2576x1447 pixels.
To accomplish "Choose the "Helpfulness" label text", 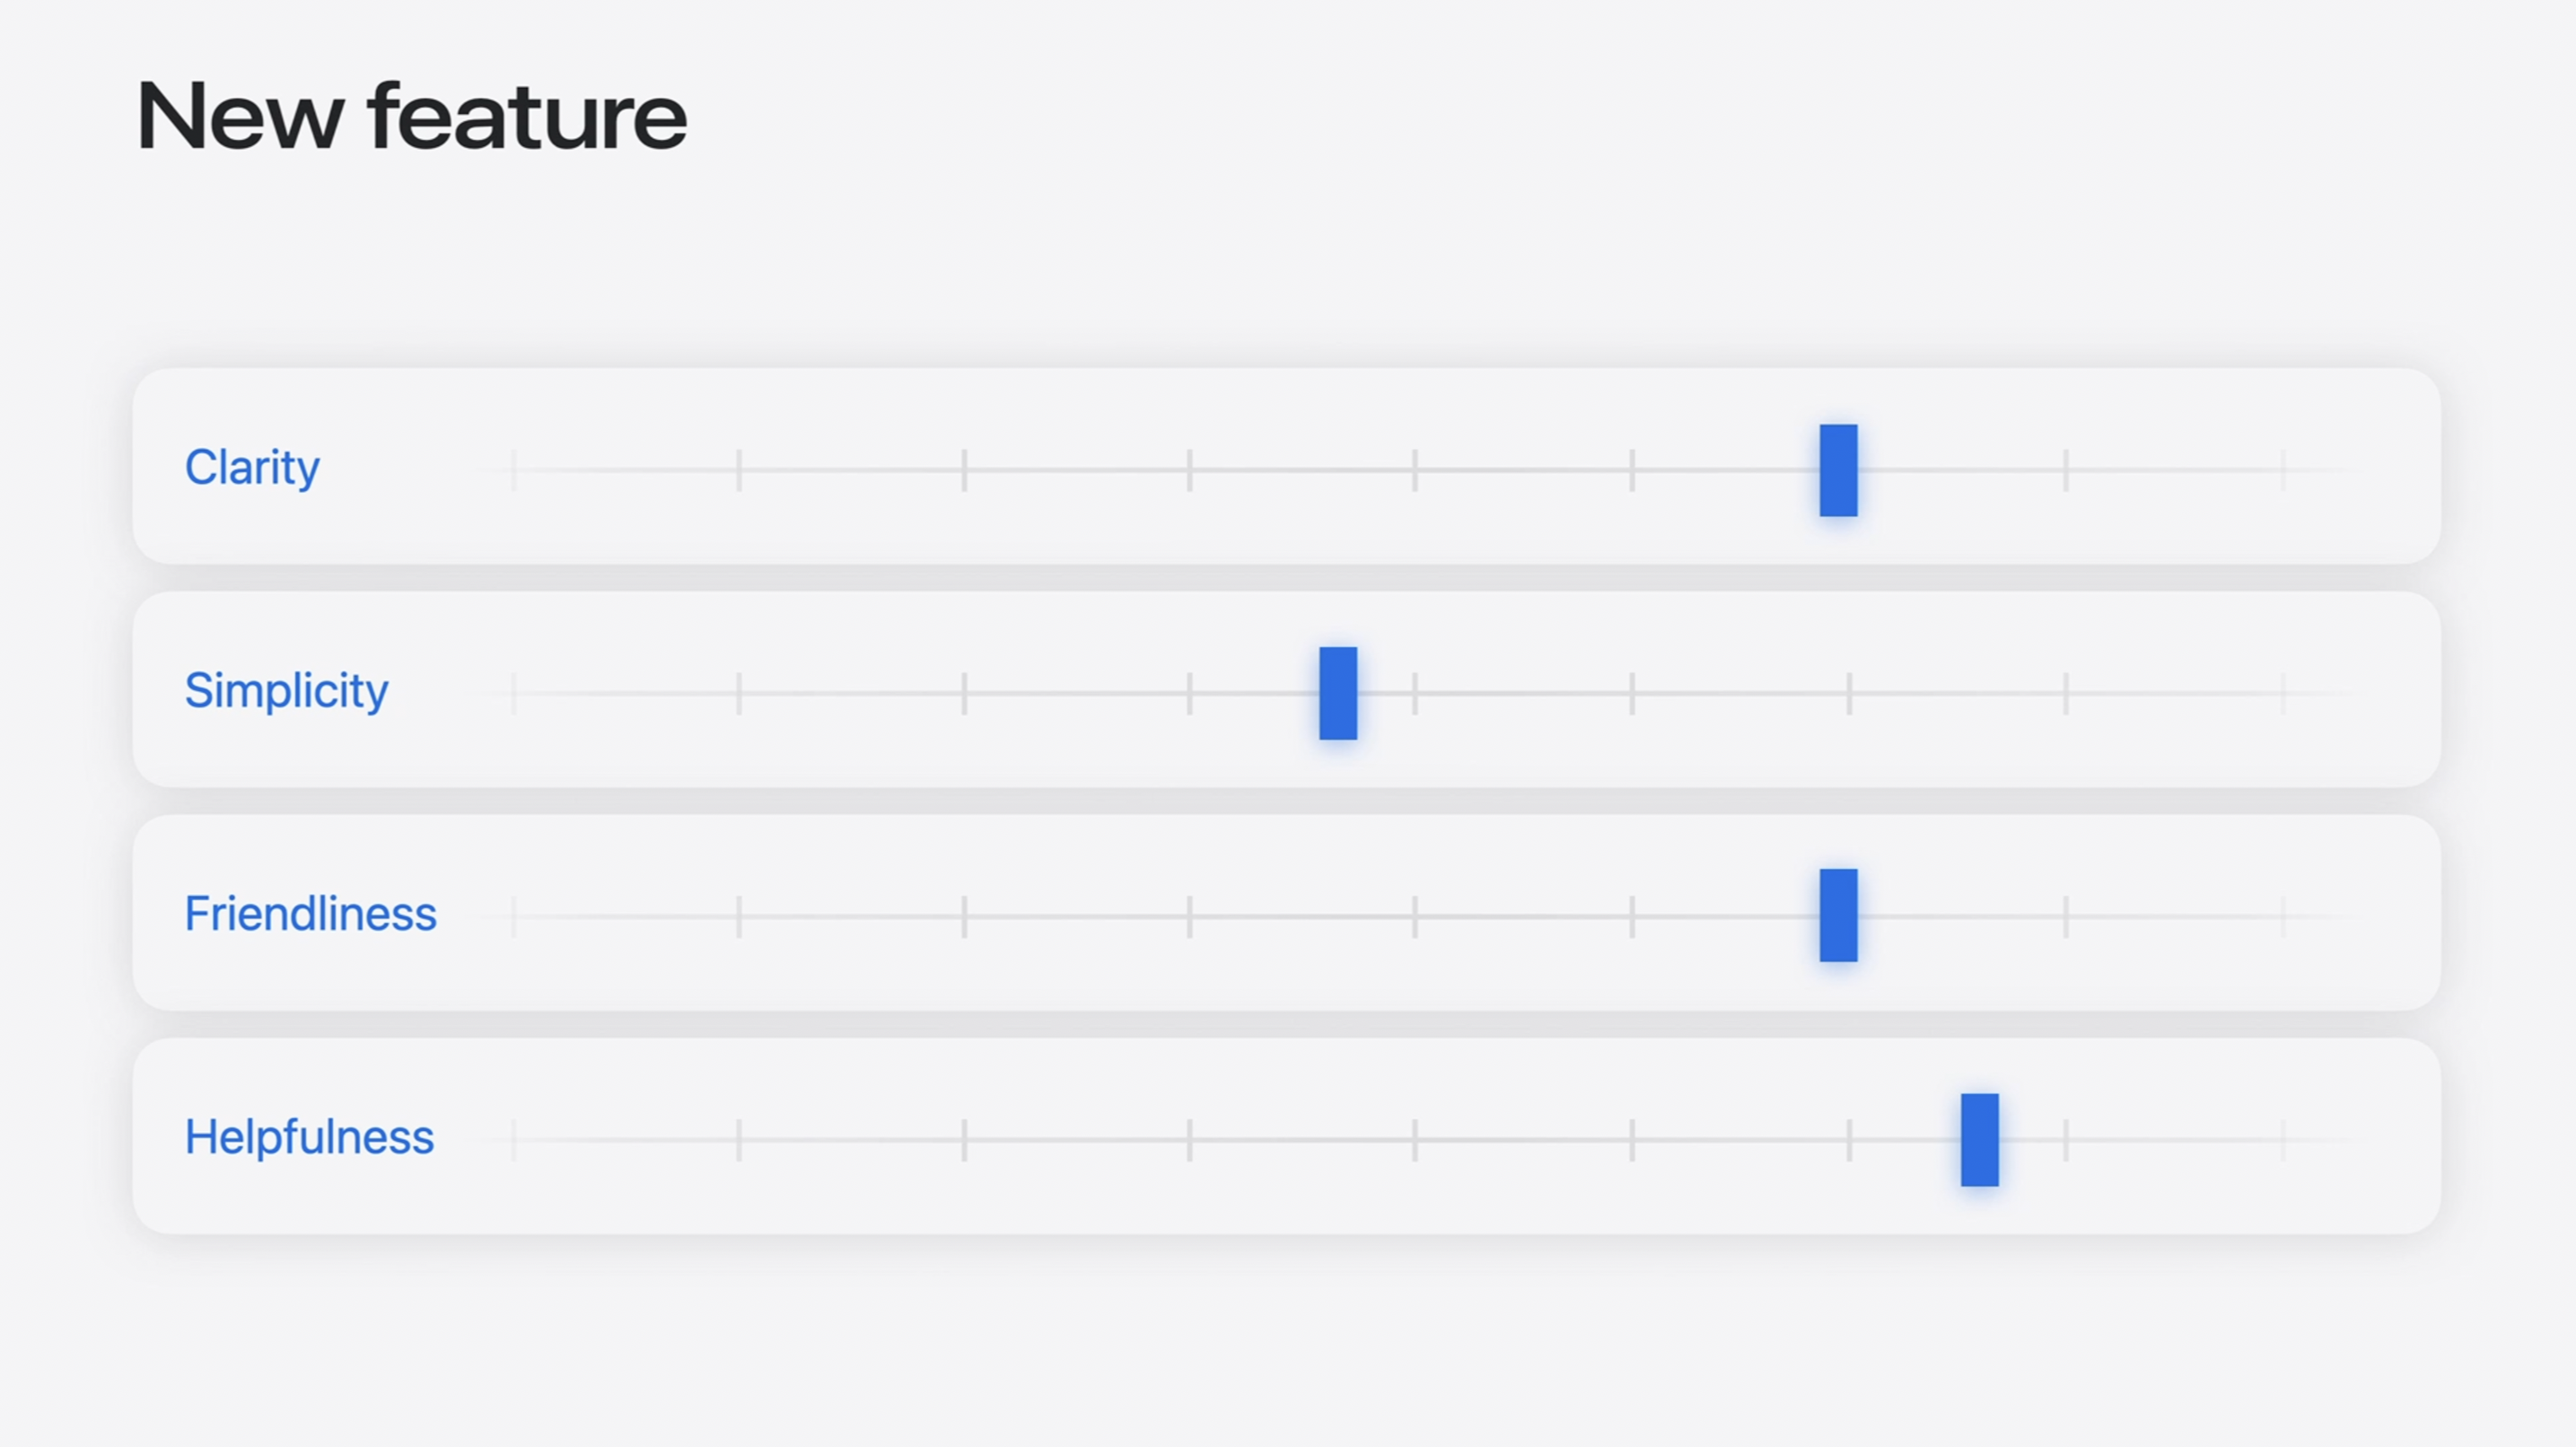I will [309, 1137].
